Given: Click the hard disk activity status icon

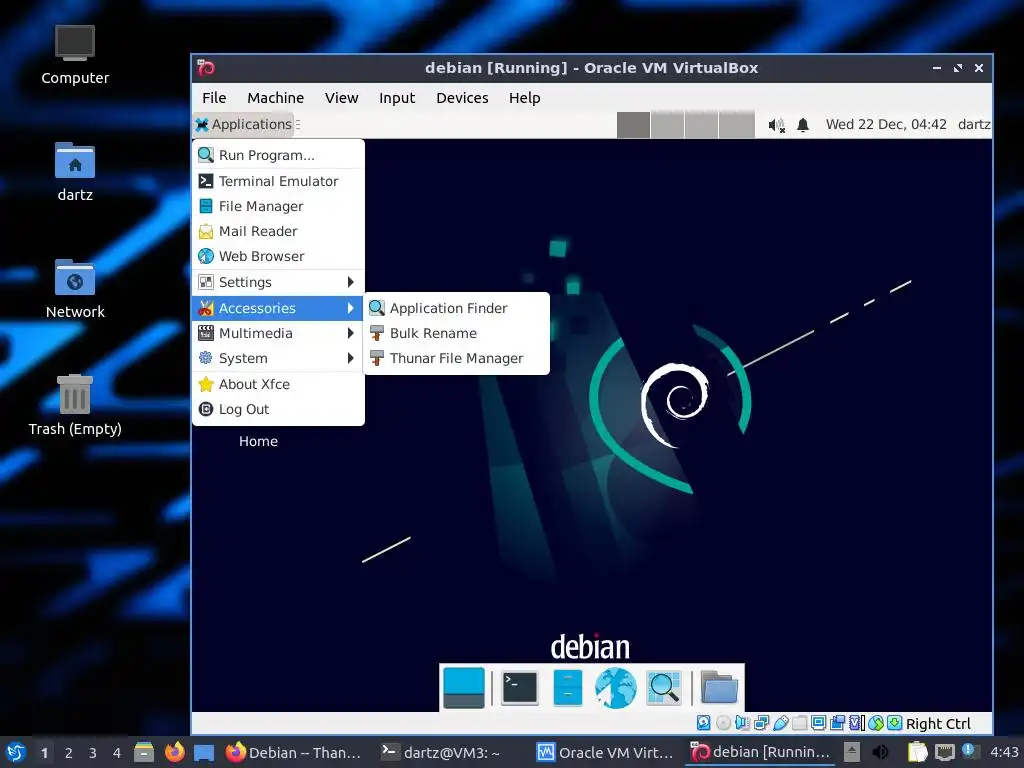Looking at the screenshot, I should (703, 723).
